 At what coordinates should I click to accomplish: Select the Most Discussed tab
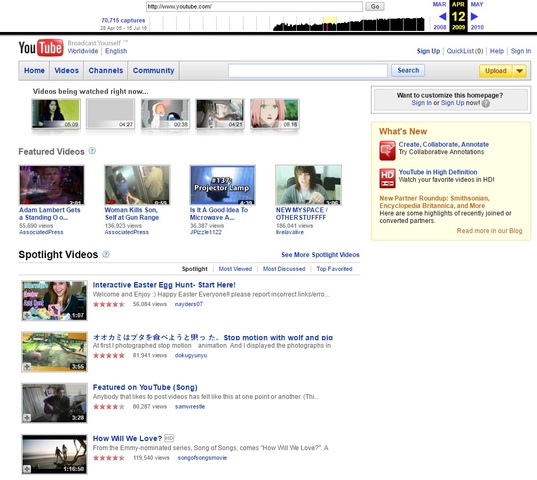pos(284,269)
